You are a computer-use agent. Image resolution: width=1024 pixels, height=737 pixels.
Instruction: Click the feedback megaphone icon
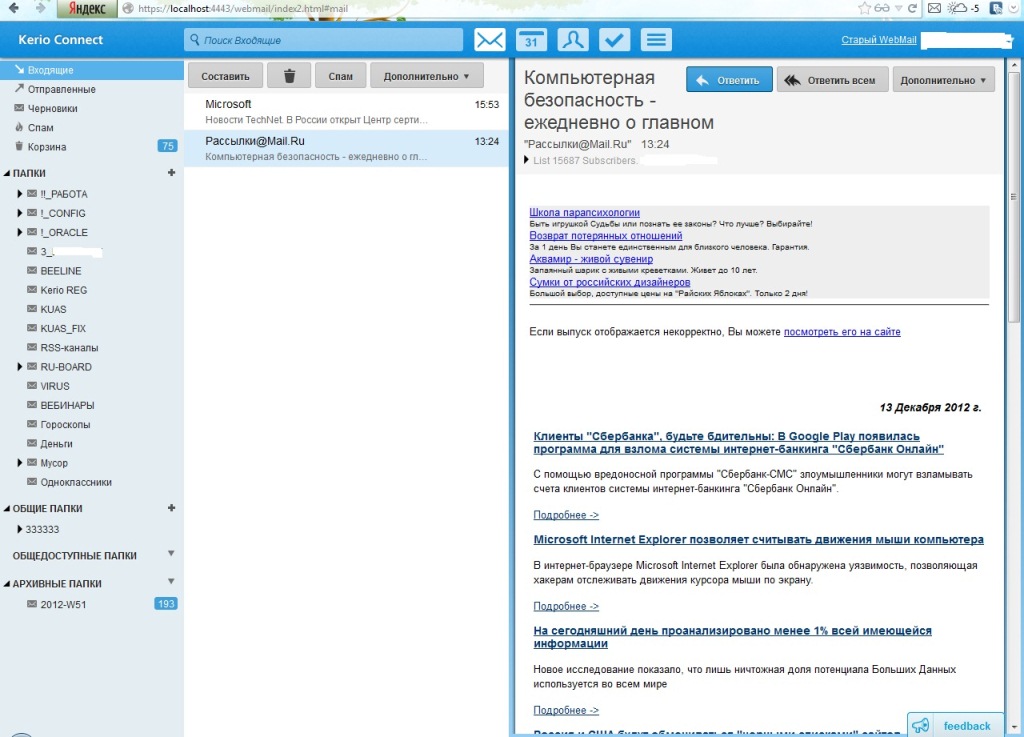tap(921, 726)
